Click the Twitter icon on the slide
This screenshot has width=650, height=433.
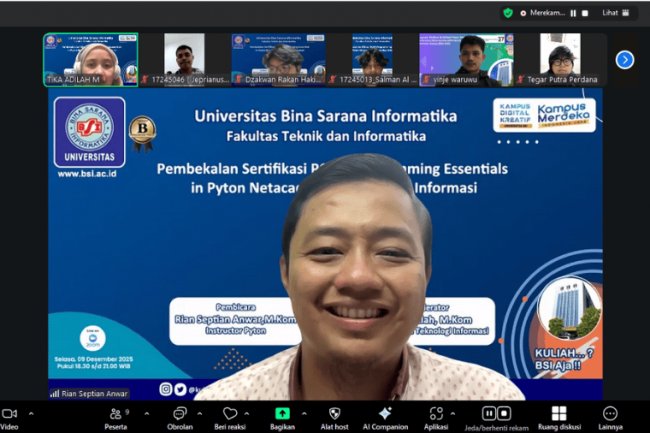pos(180,389)
